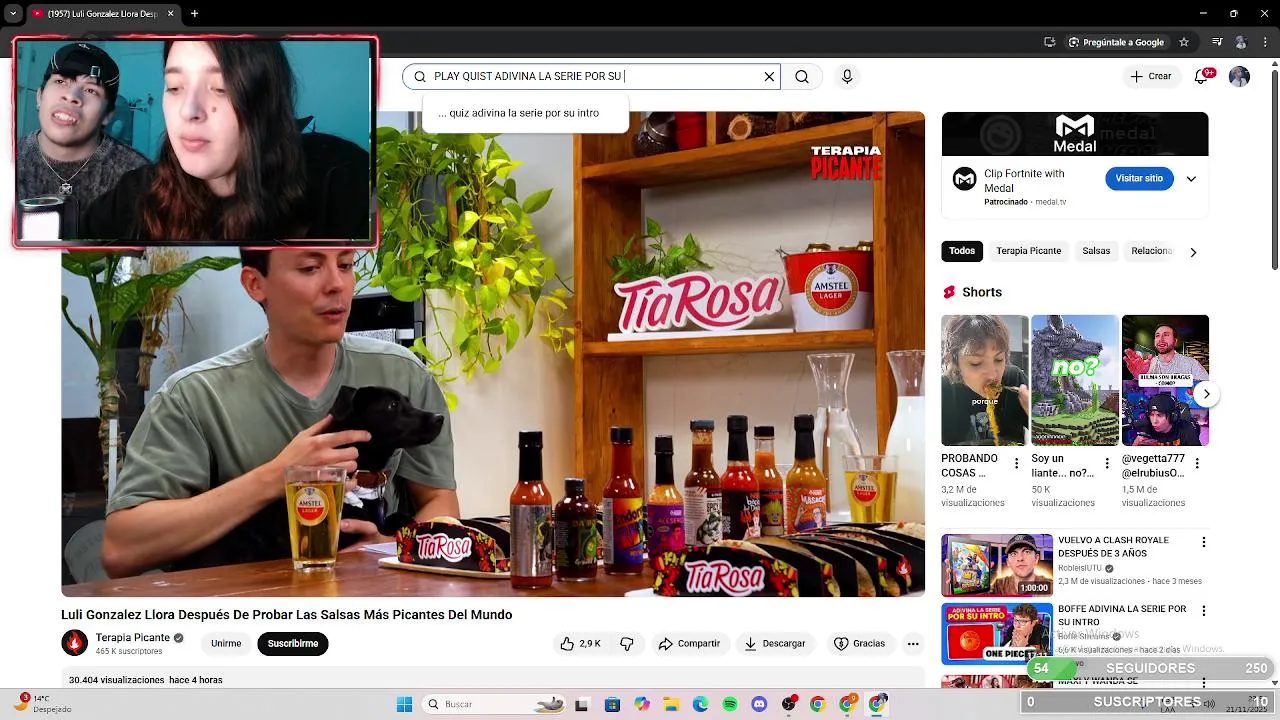Open BOFFE ADIVINA LA SERIE video title
Image resolution: width=1280 pixels, height=720 pixels.
(1122, 615)
